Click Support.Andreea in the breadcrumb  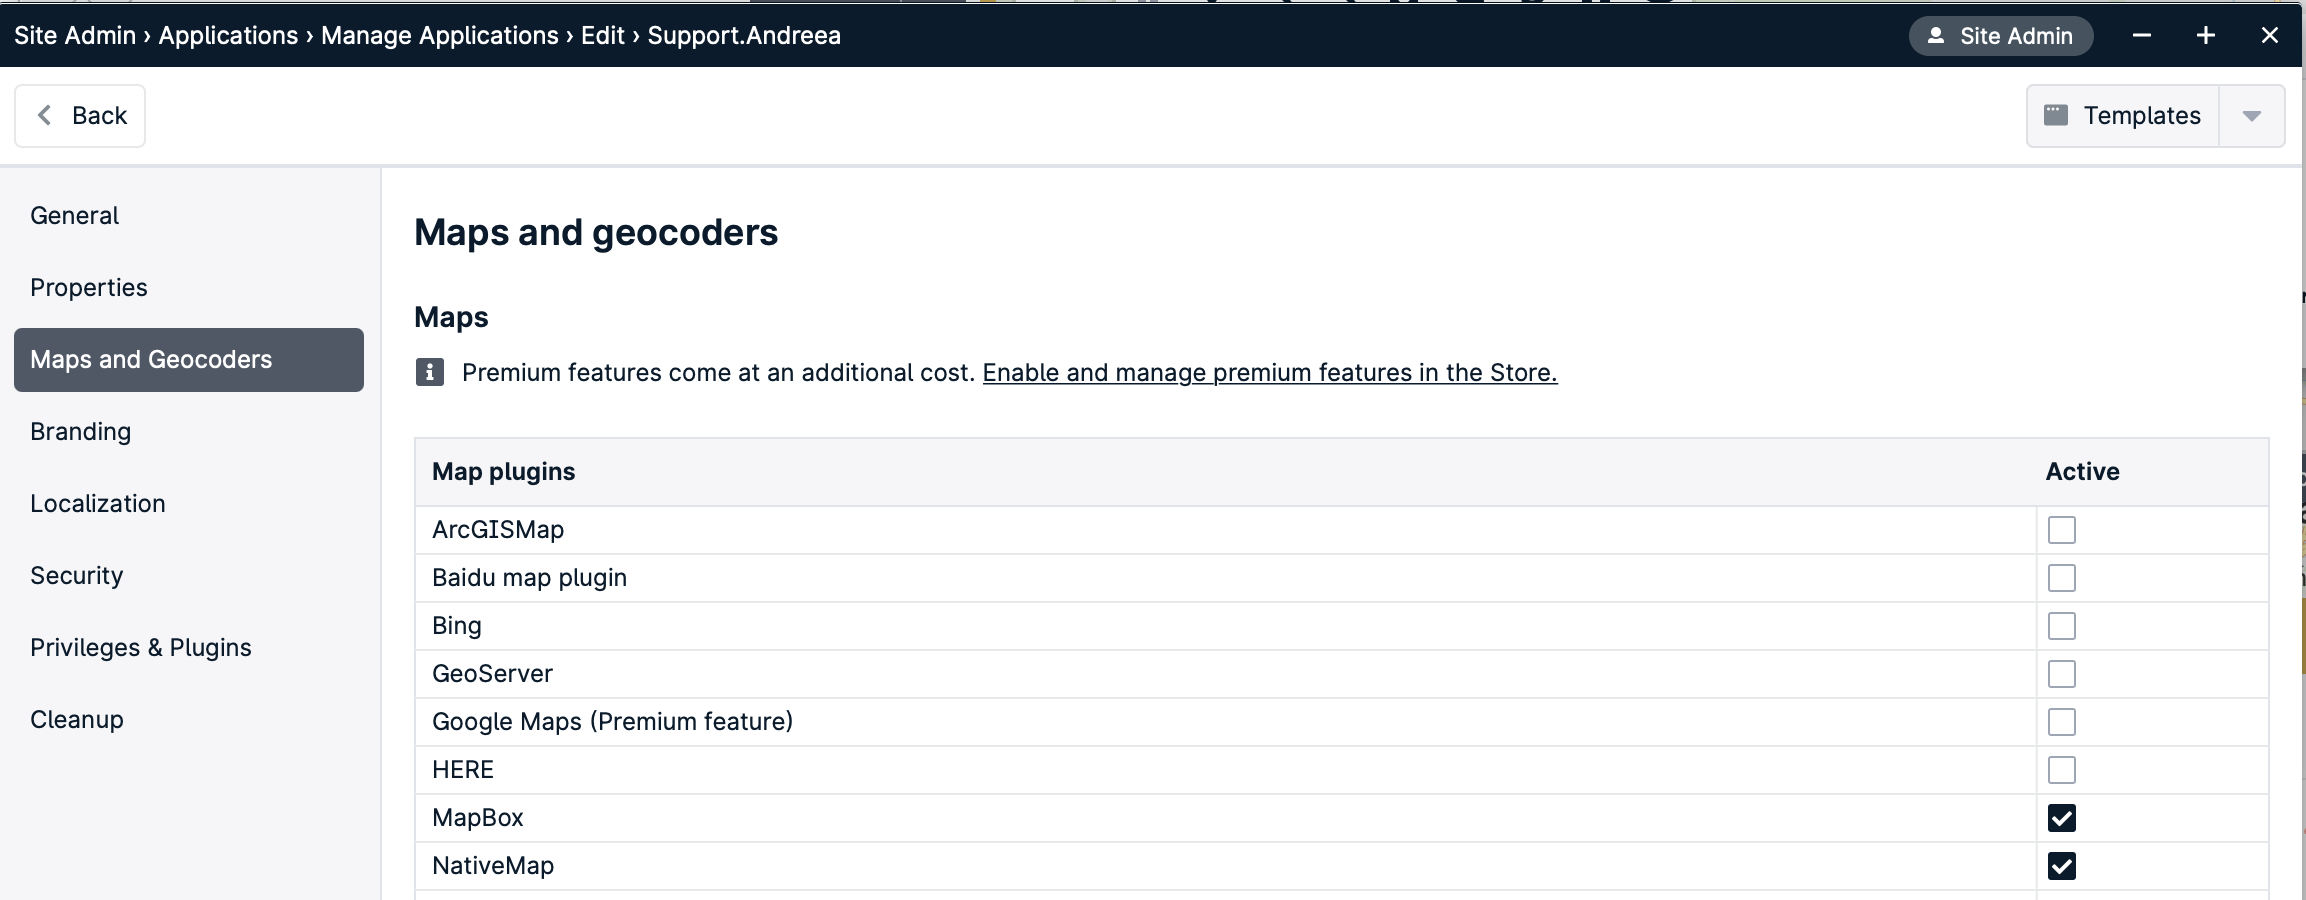[744, 35]
